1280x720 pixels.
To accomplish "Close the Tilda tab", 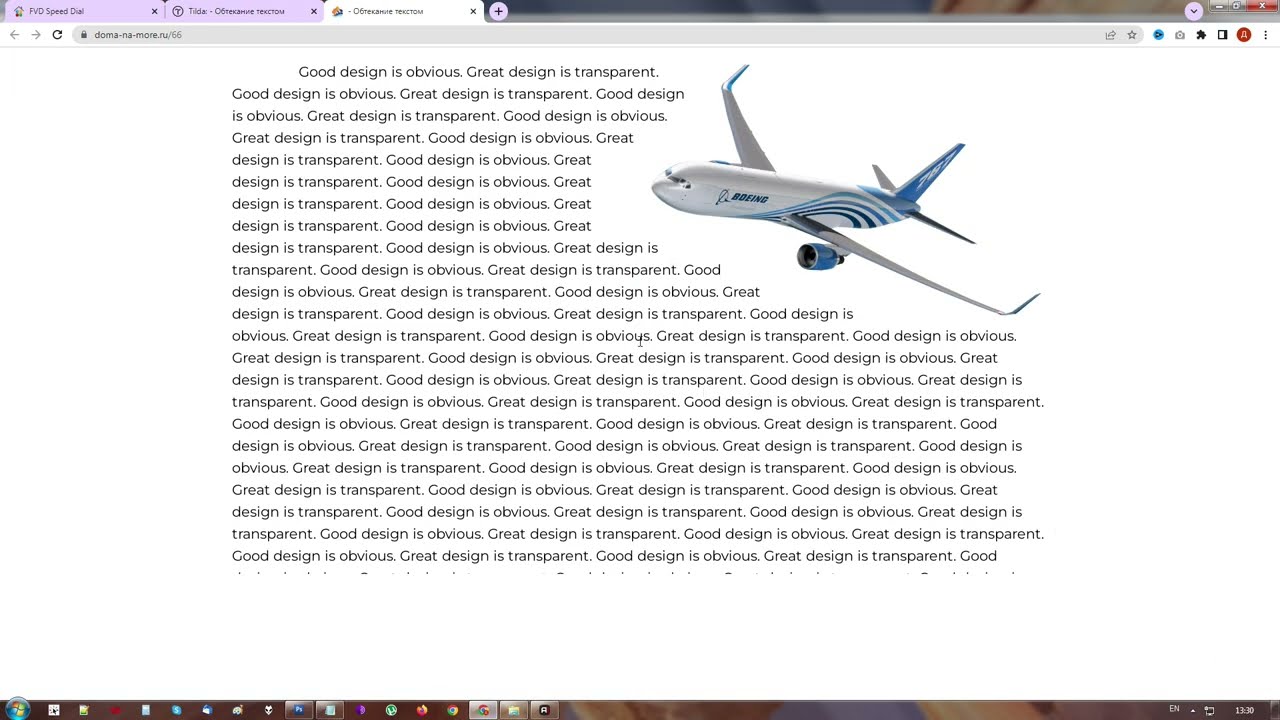I will click(x=314, y=11).
